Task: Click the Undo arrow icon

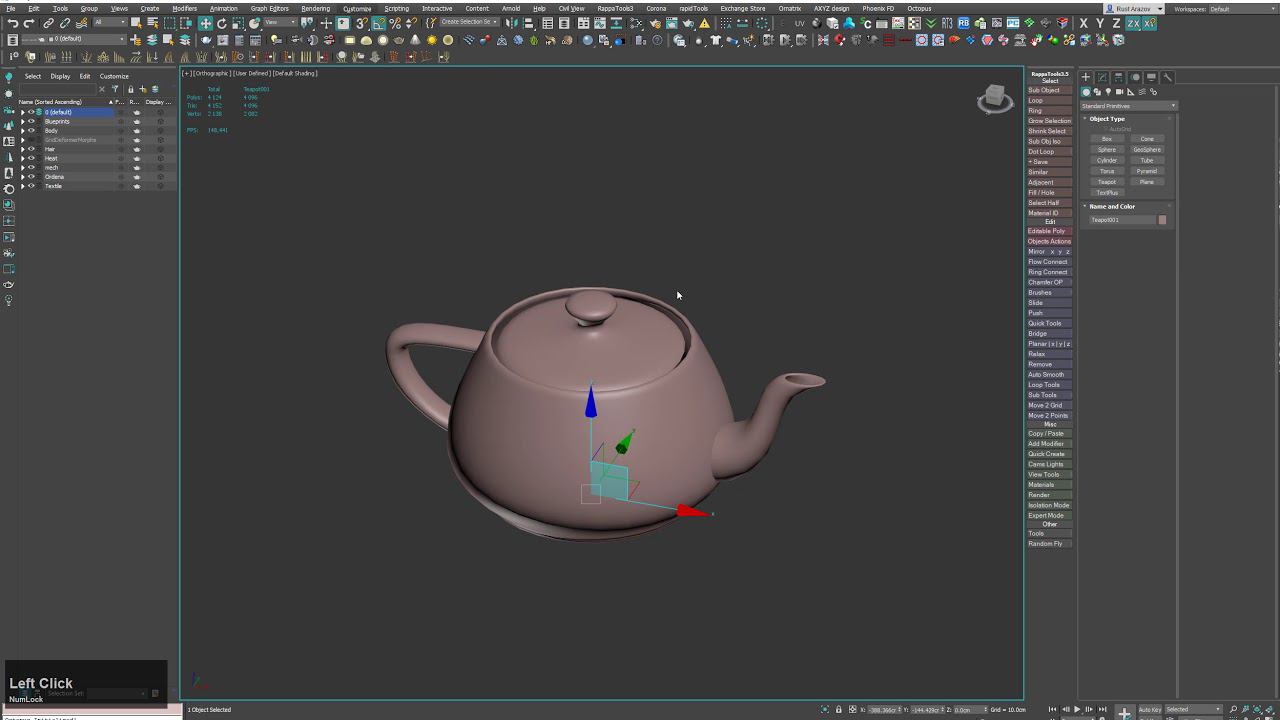Action: point(12,22)
